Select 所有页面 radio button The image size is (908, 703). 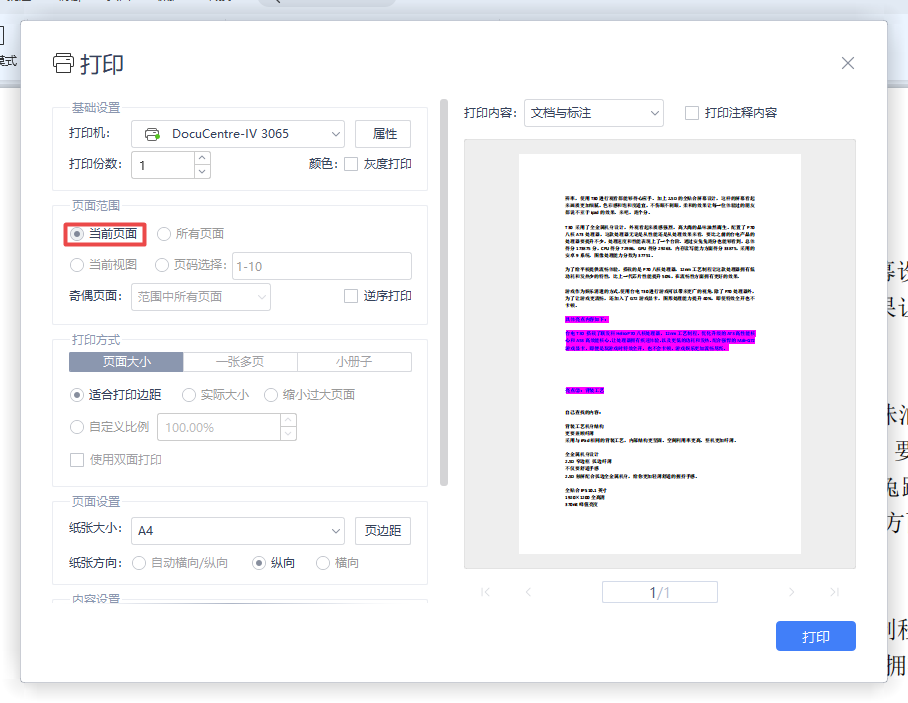165,234
